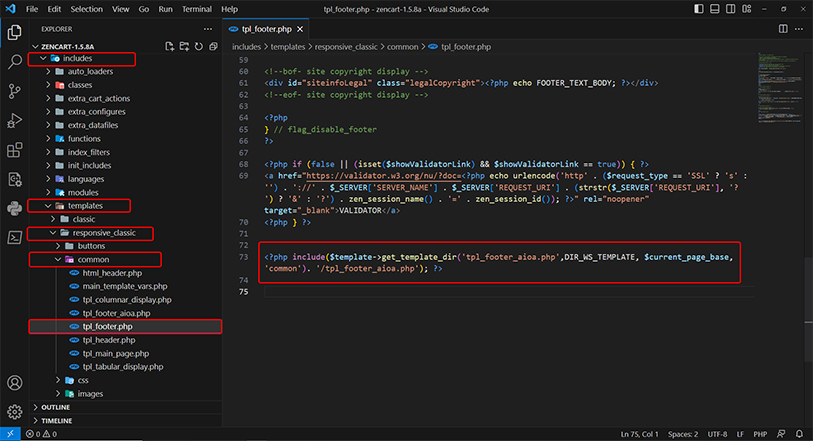Click the New Folder icon in Explorer

point(184,47)
